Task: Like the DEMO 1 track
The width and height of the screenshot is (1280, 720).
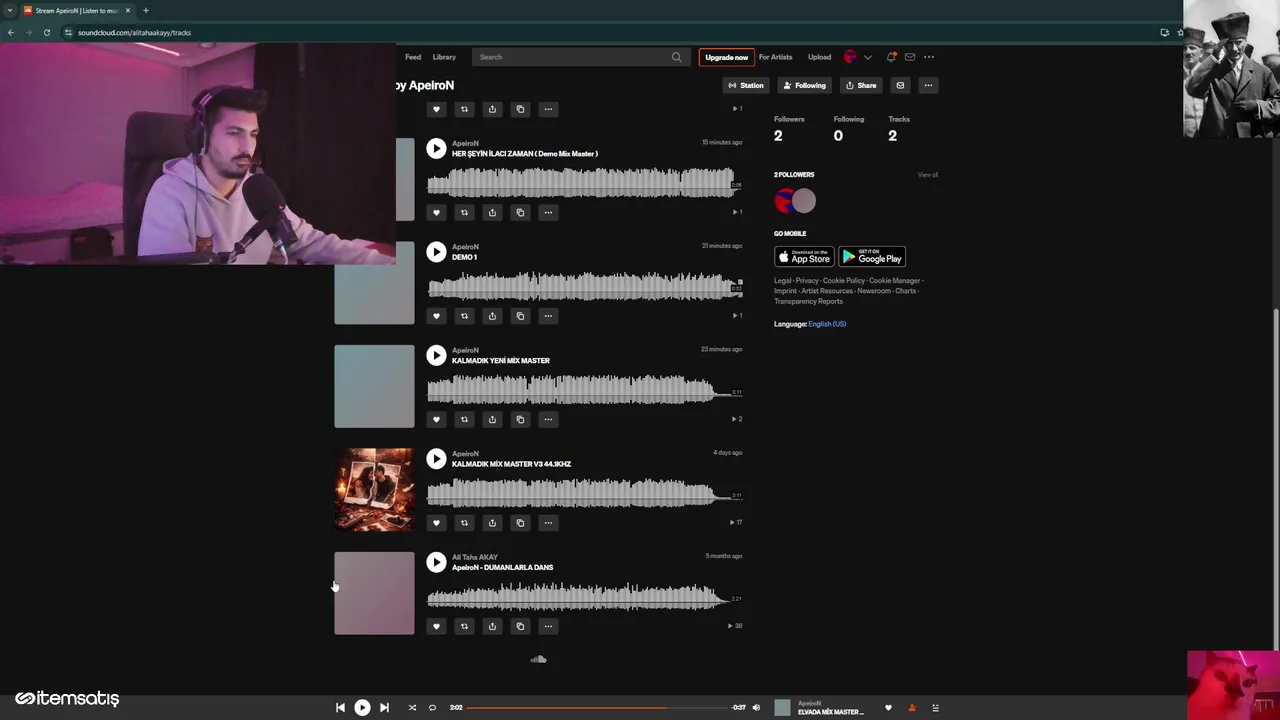Action: [436, 316]
